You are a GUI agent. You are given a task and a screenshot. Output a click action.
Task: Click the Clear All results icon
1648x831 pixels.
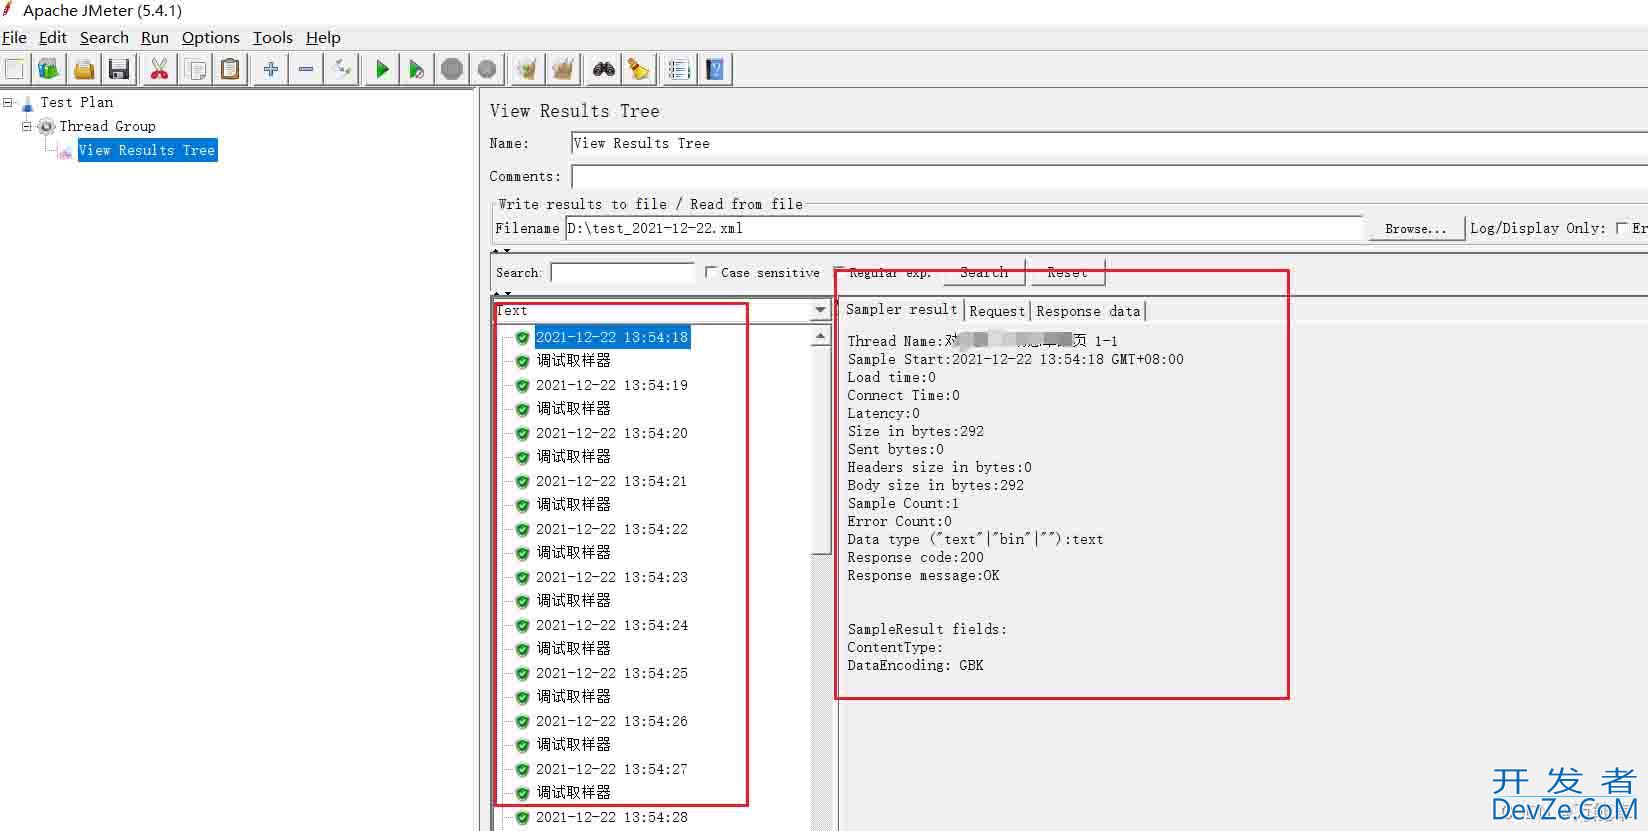click(x=563, y=69)
